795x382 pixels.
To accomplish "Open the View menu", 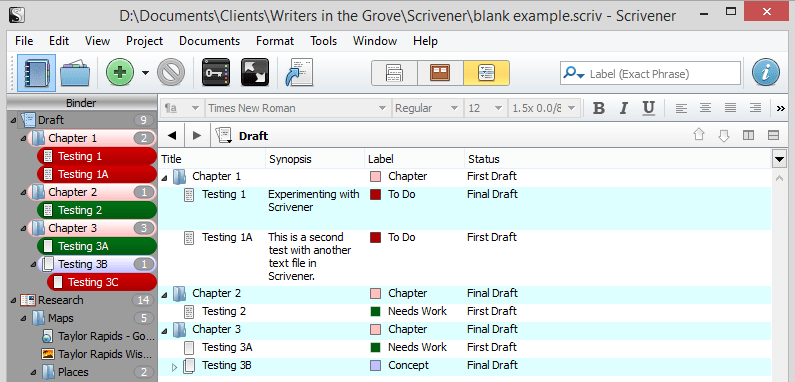I will [x=97, y=41].
